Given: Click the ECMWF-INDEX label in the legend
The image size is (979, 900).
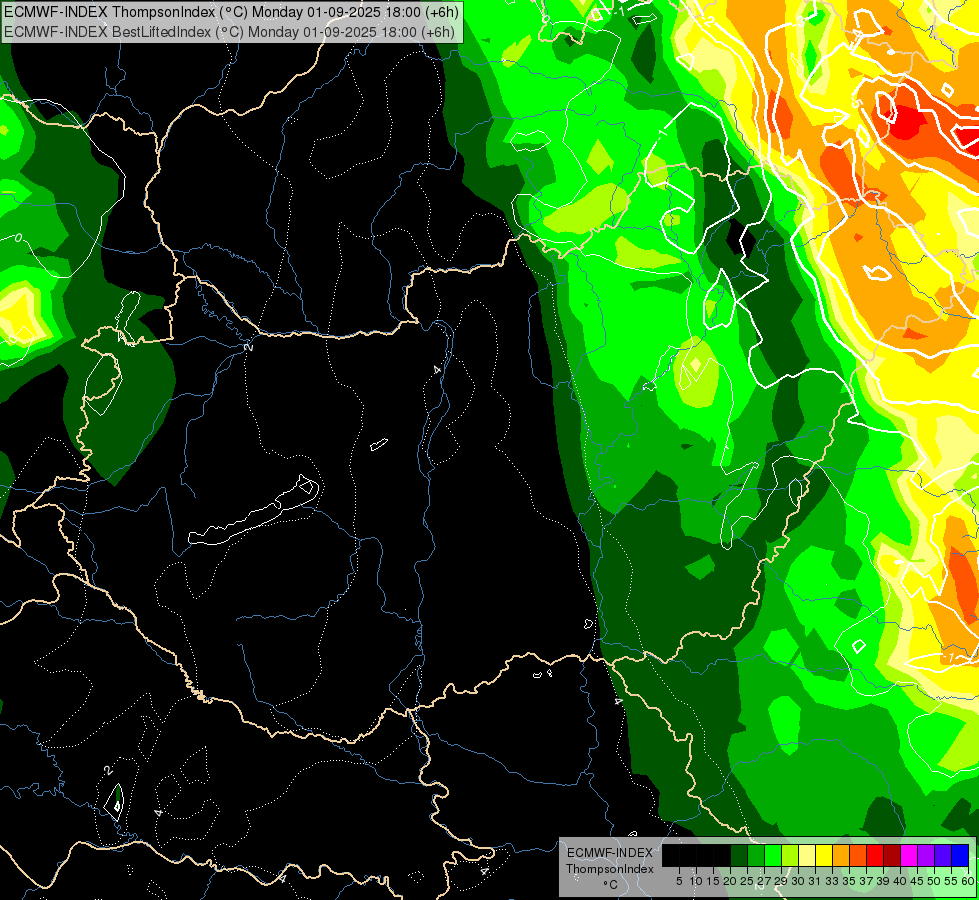Looking at the screenshot, I should click(610, 853).
